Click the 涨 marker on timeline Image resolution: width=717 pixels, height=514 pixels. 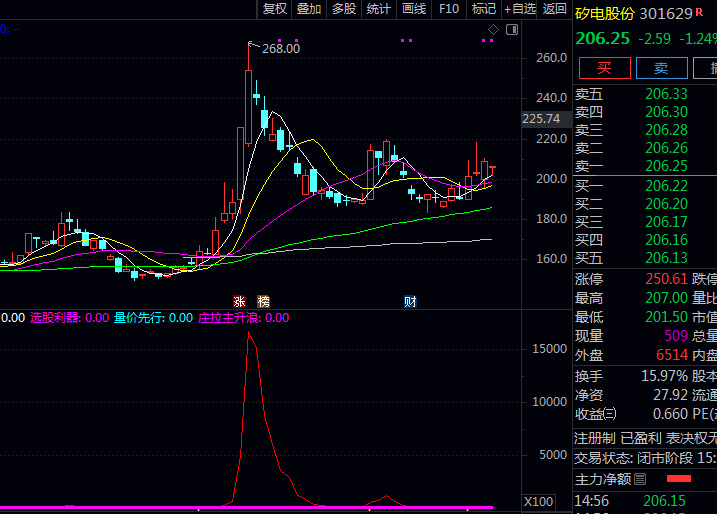239,301
